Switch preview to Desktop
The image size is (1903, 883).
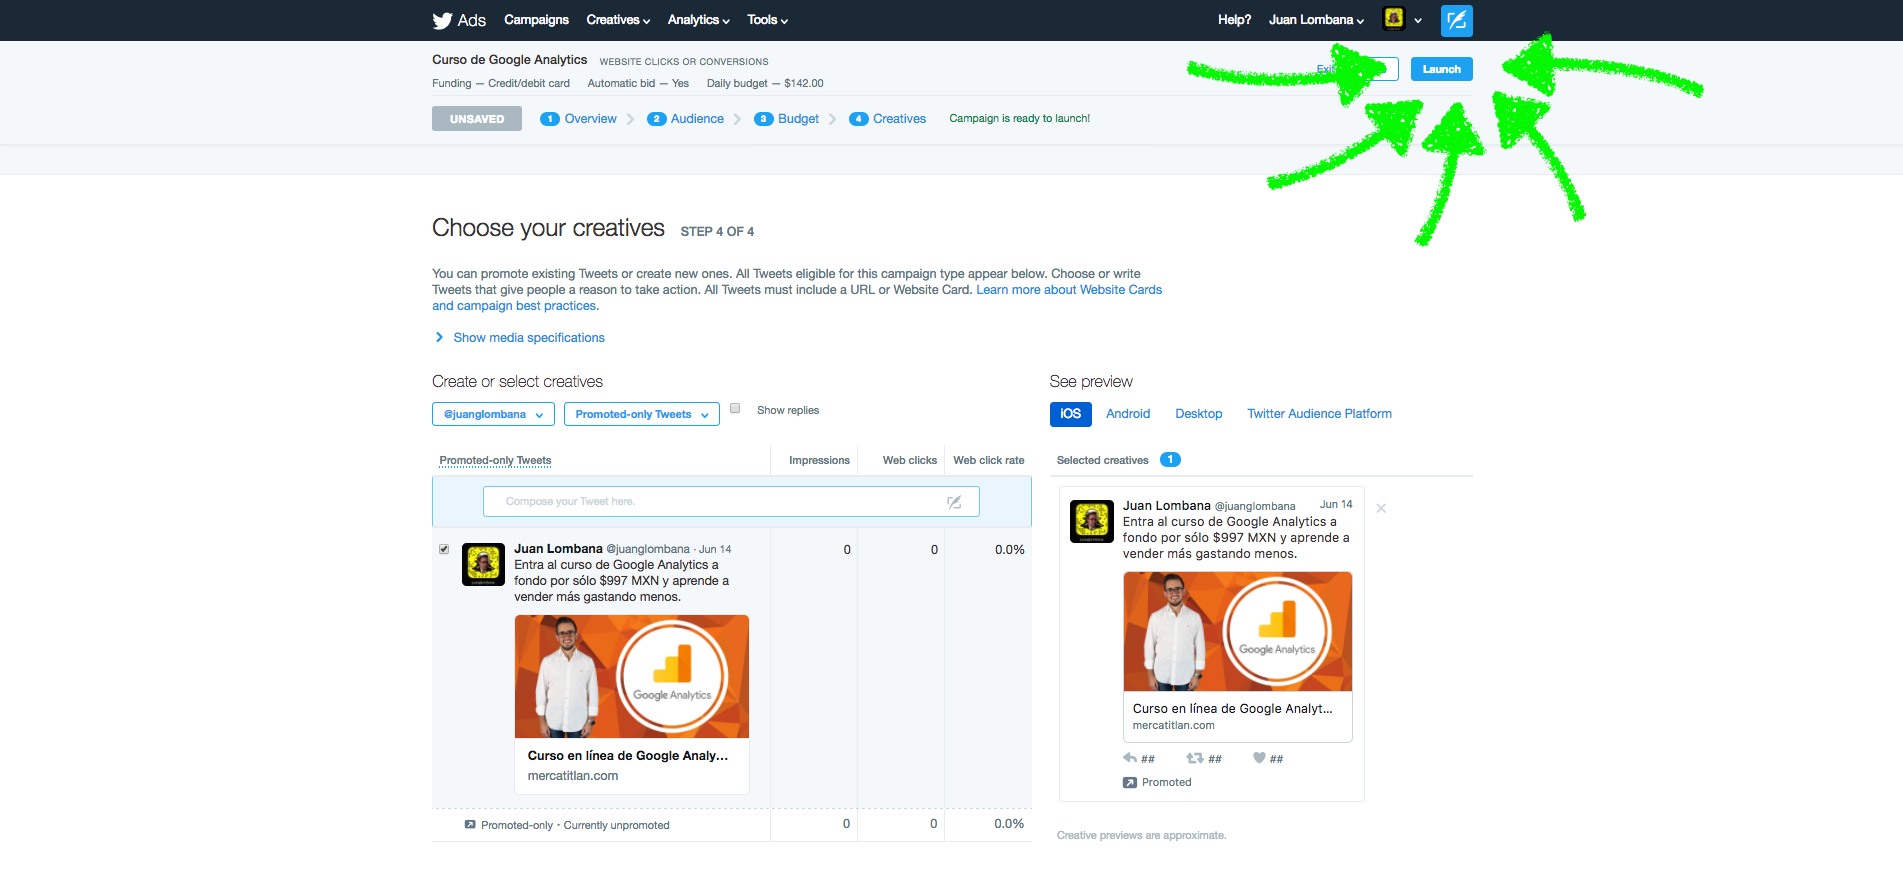(x=1198, y=414)
